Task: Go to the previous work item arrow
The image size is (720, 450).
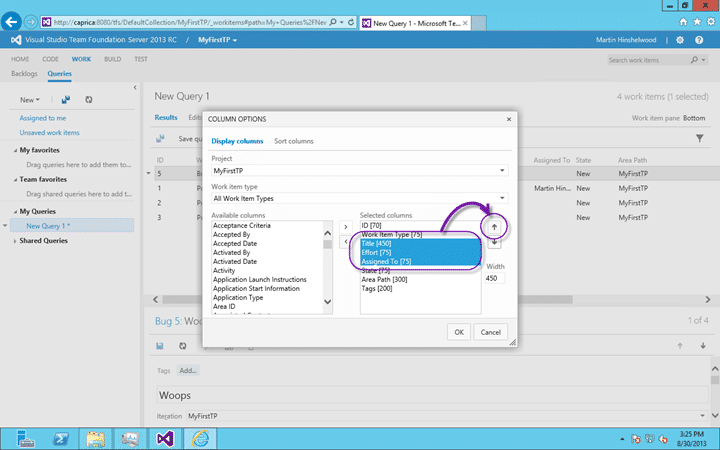Action: (680, 346)
